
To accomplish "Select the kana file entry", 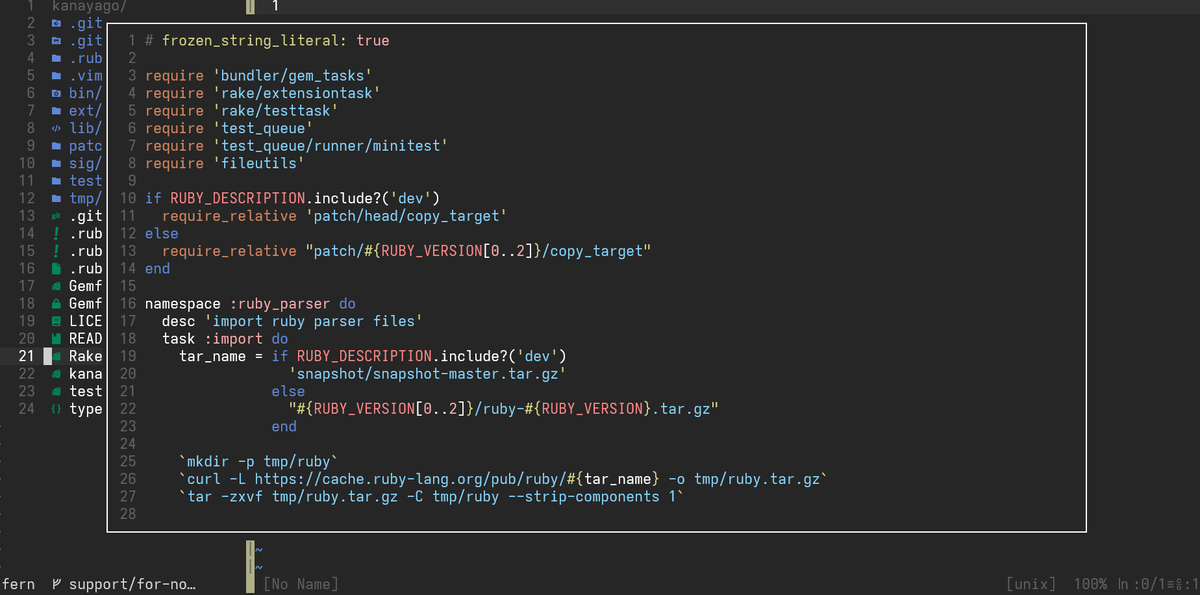I will tap(86, 373).
